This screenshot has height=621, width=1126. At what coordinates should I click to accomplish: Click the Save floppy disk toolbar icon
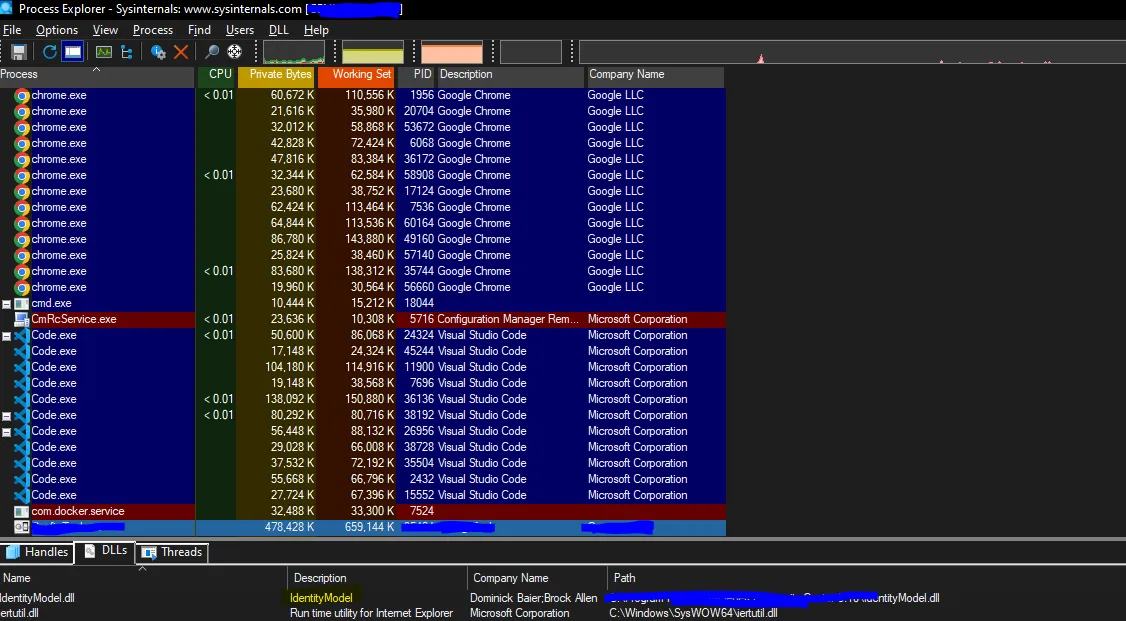click(19, 52)
